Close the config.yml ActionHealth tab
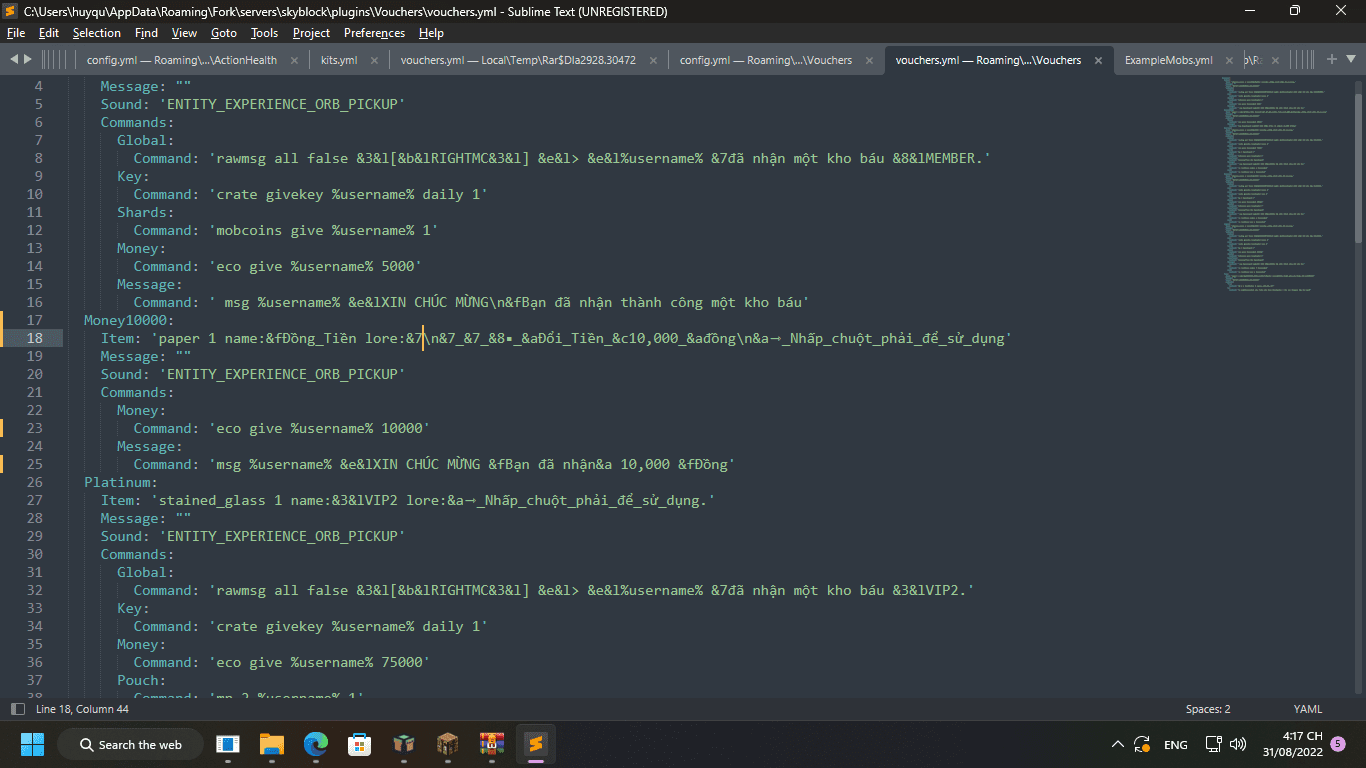Image resolution: width=1366 pixels, height=768 pixels. (295, 60)
